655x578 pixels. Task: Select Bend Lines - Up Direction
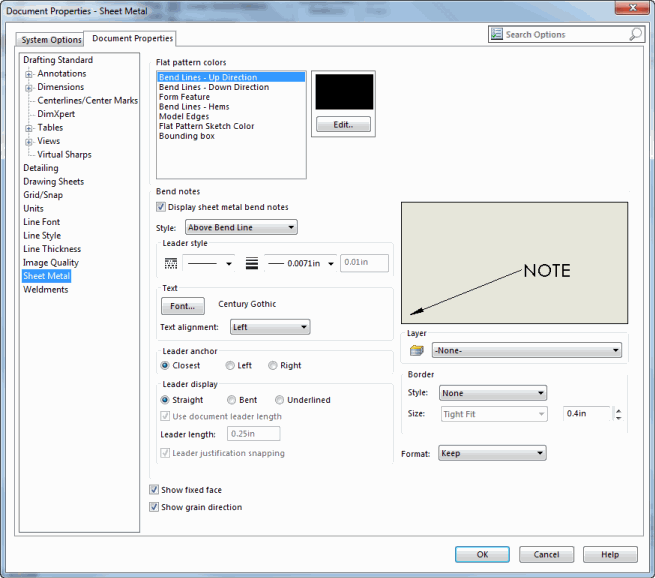tap(231, 77)
